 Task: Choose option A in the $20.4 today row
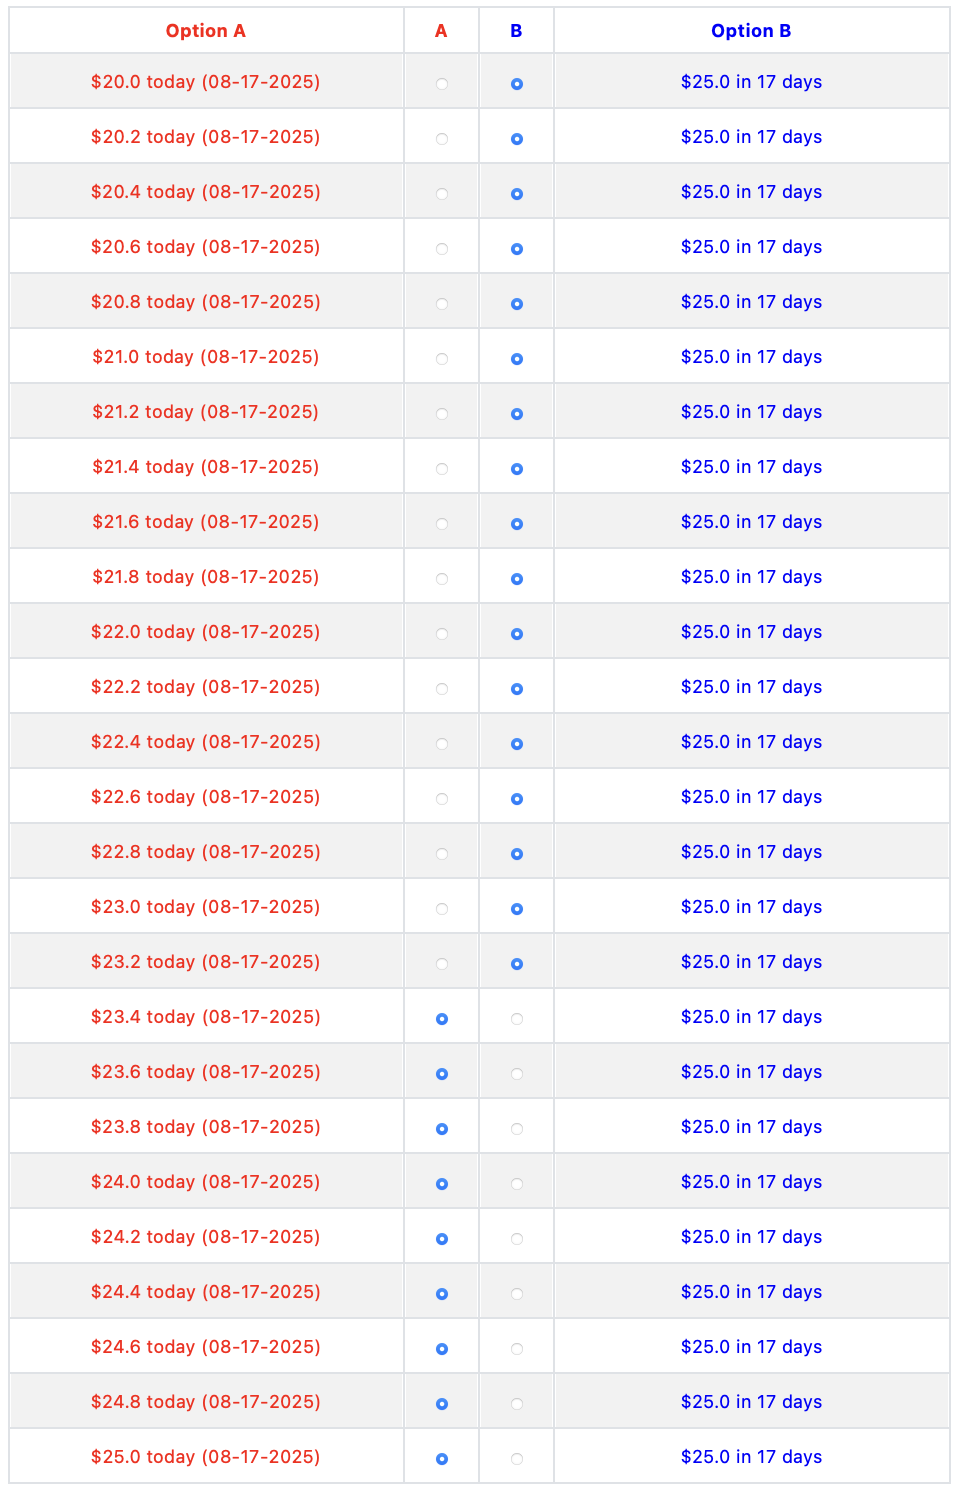[442, 194]
